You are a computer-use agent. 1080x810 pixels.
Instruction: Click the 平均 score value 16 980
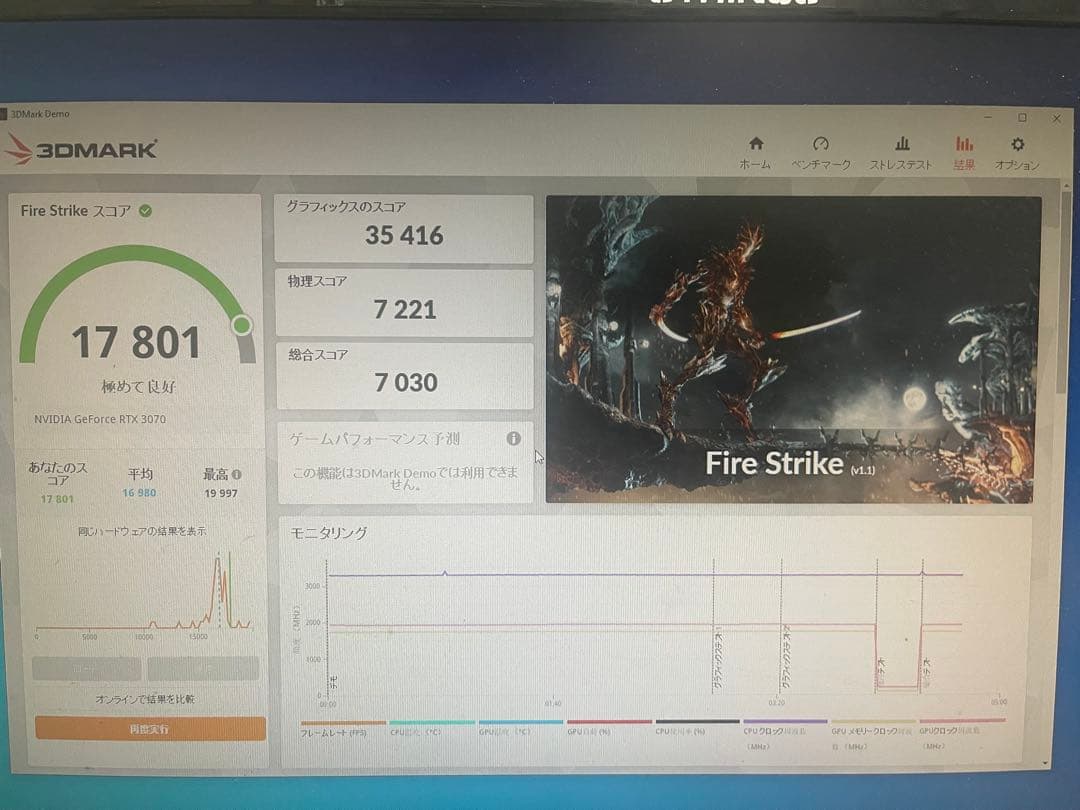point(139,493)
